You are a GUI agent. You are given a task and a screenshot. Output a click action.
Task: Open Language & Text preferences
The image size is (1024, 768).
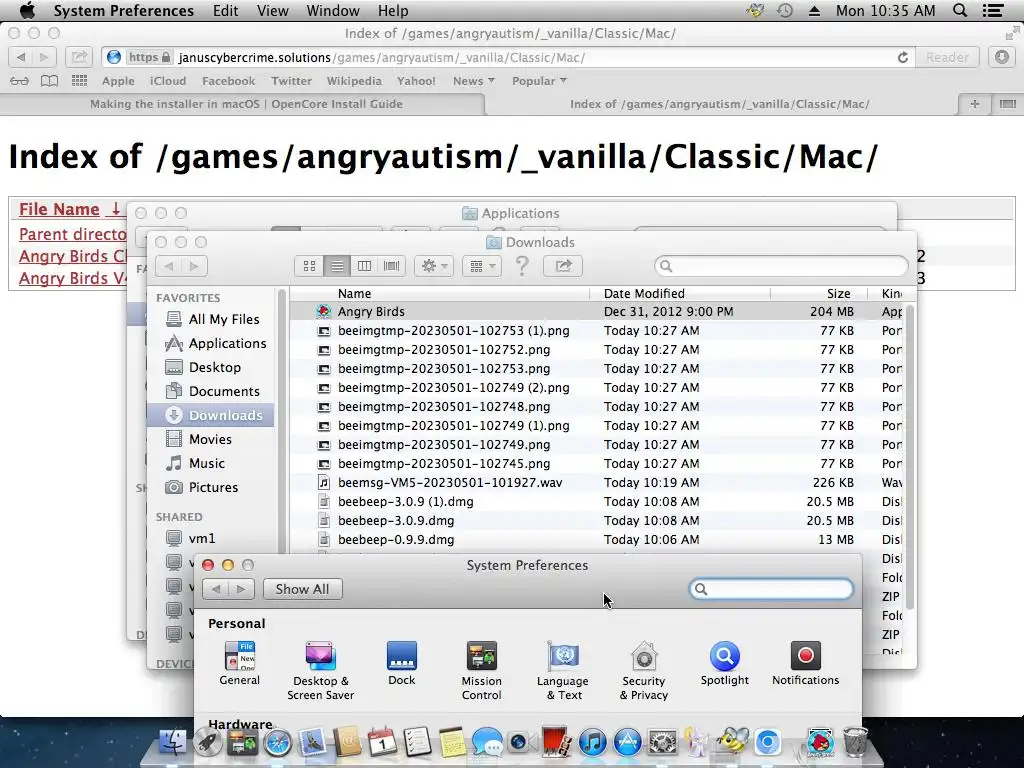pos(563,670)
